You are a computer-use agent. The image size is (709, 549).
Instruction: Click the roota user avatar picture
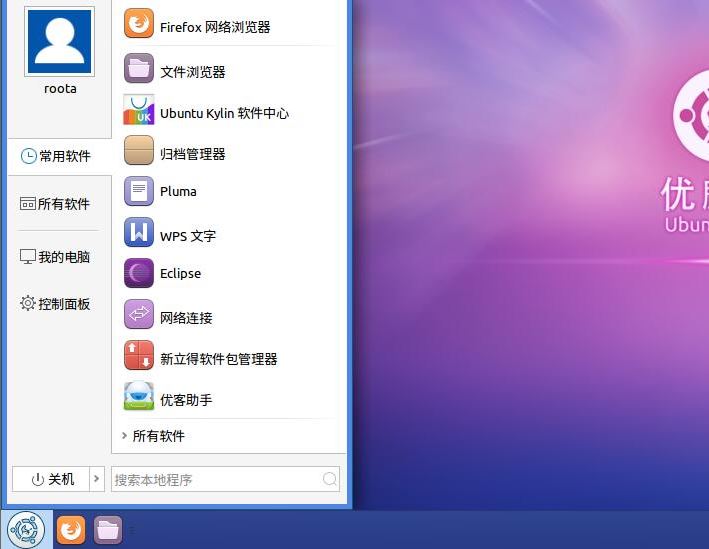(60, 42)
